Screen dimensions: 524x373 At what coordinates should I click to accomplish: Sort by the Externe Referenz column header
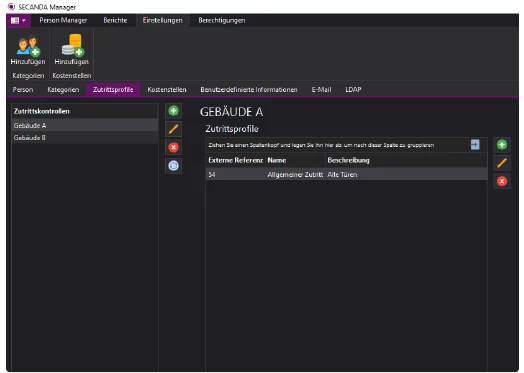235,160
